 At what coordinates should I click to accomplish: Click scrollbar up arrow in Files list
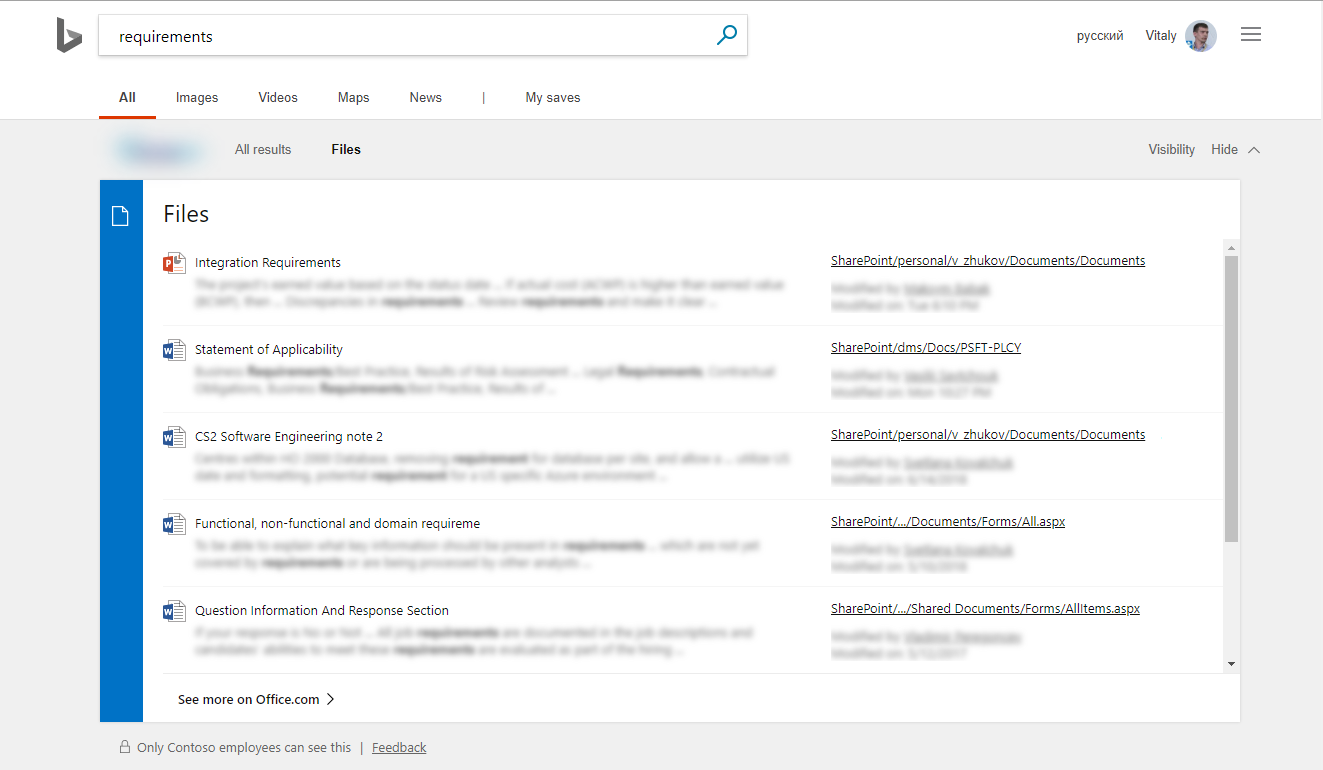click(x=1231, y=247)
